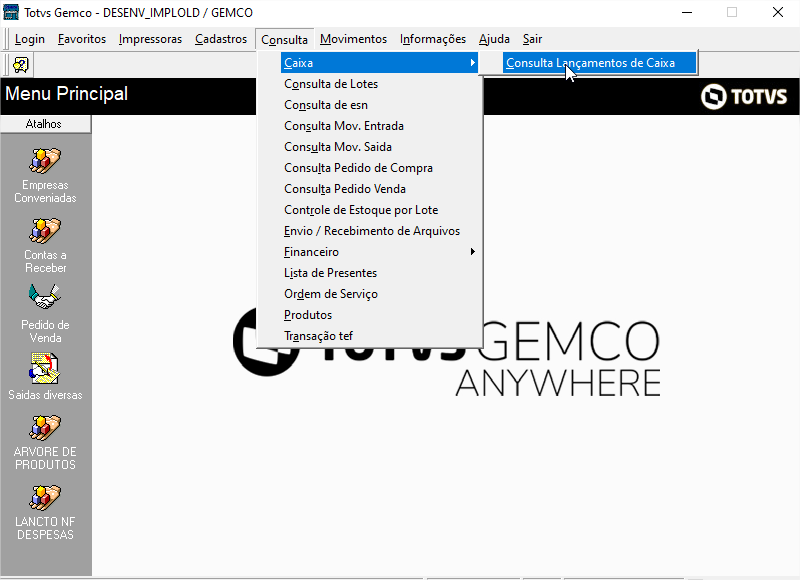The width and height of the screenshot is (800, 580).
Task: Open the Login menu
Action: click(x=30, y=39)
